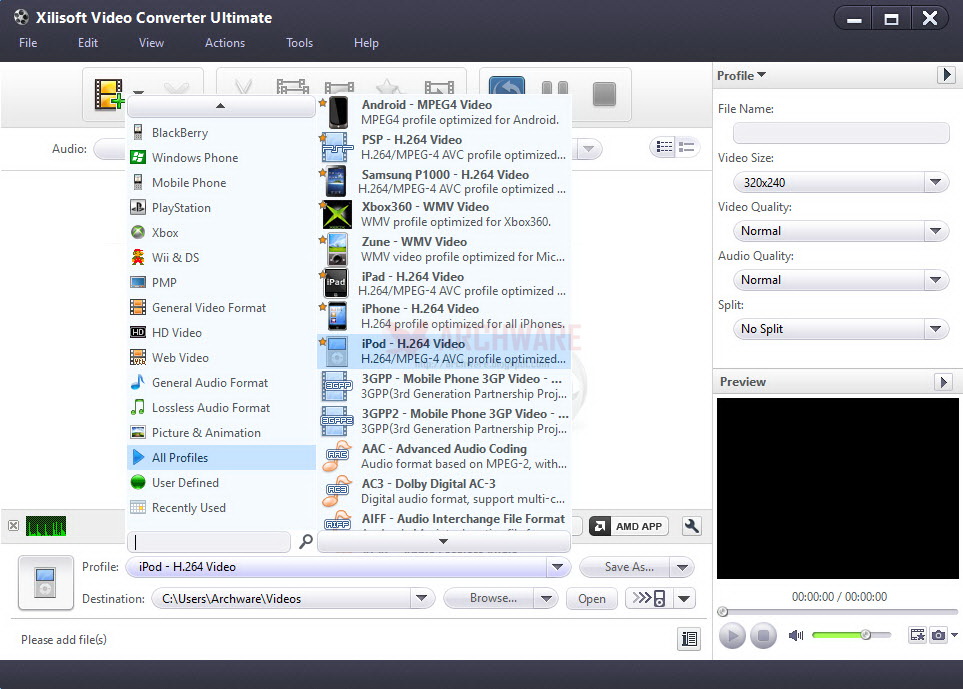Collapse the Profile panel with arrow
The image size is (963, 689).
pyautogui.click(x=946, y=75)
